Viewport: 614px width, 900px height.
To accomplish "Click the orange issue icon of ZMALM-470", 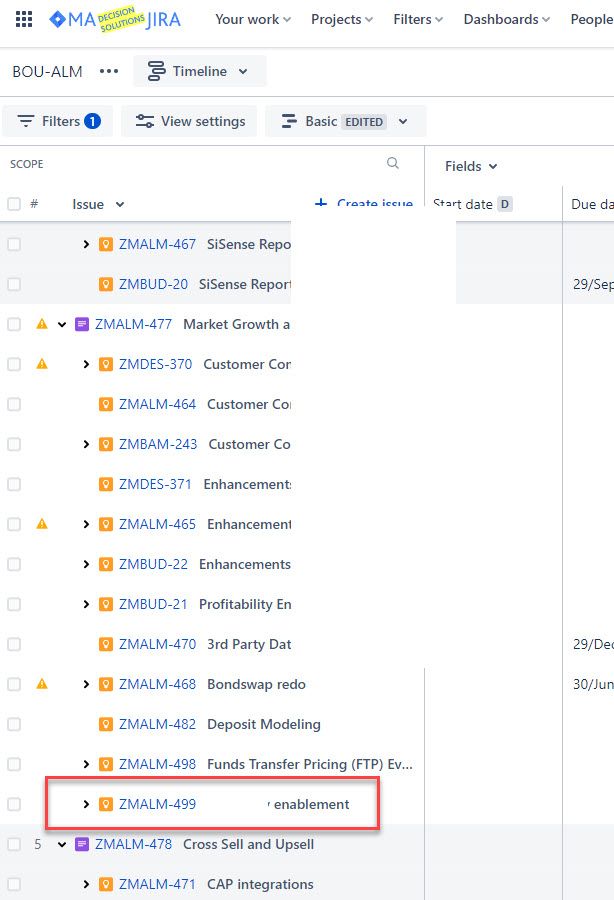I will [106, 644].
